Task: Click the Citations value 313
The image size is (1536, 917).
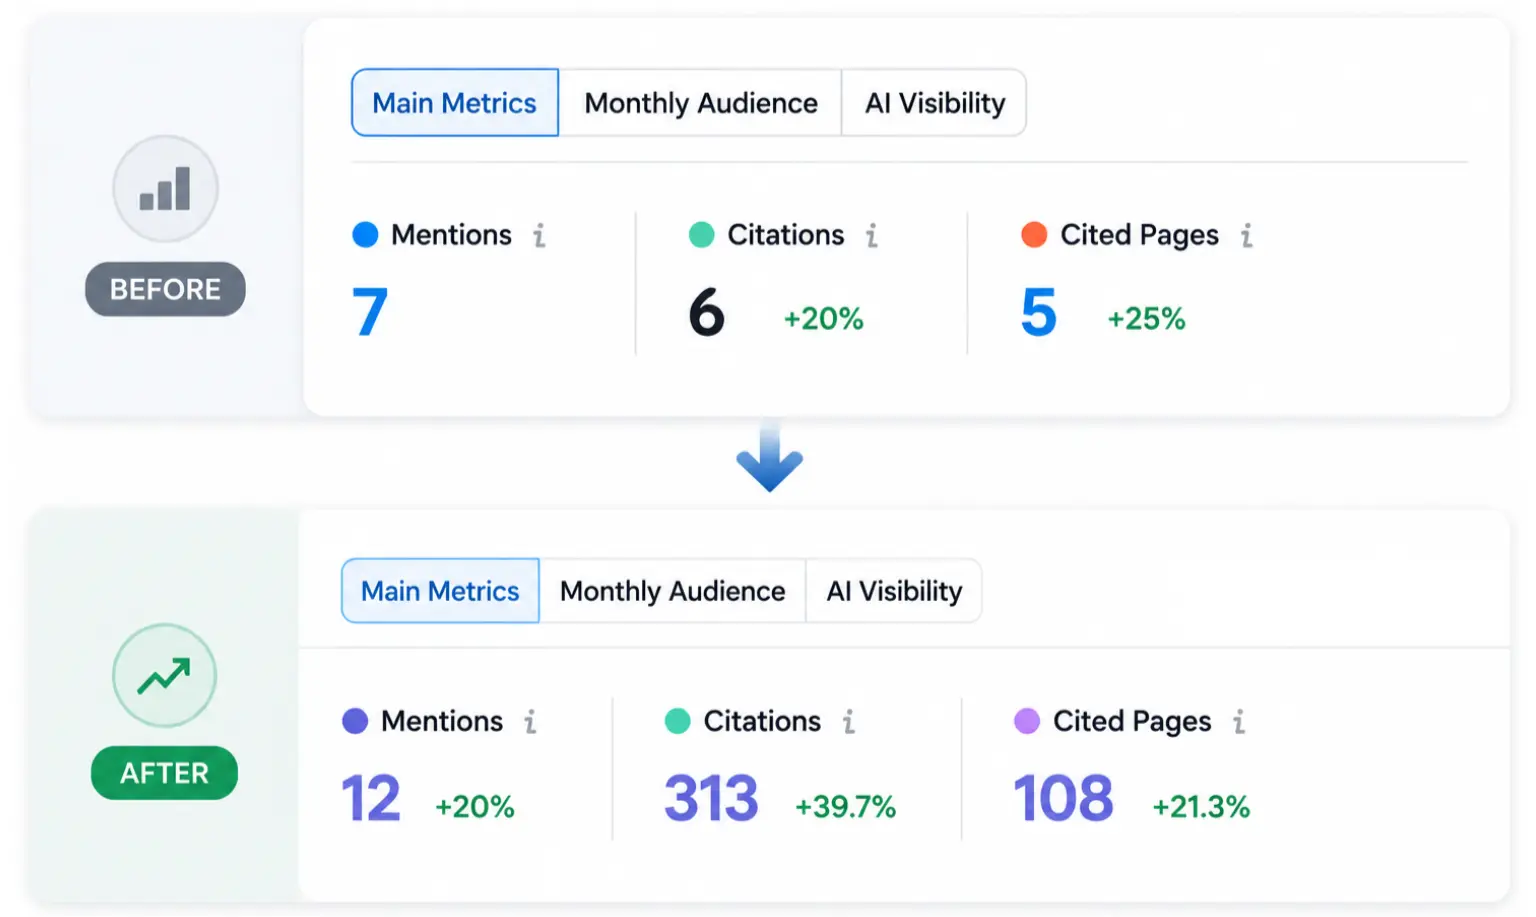Action: point(711,799)
